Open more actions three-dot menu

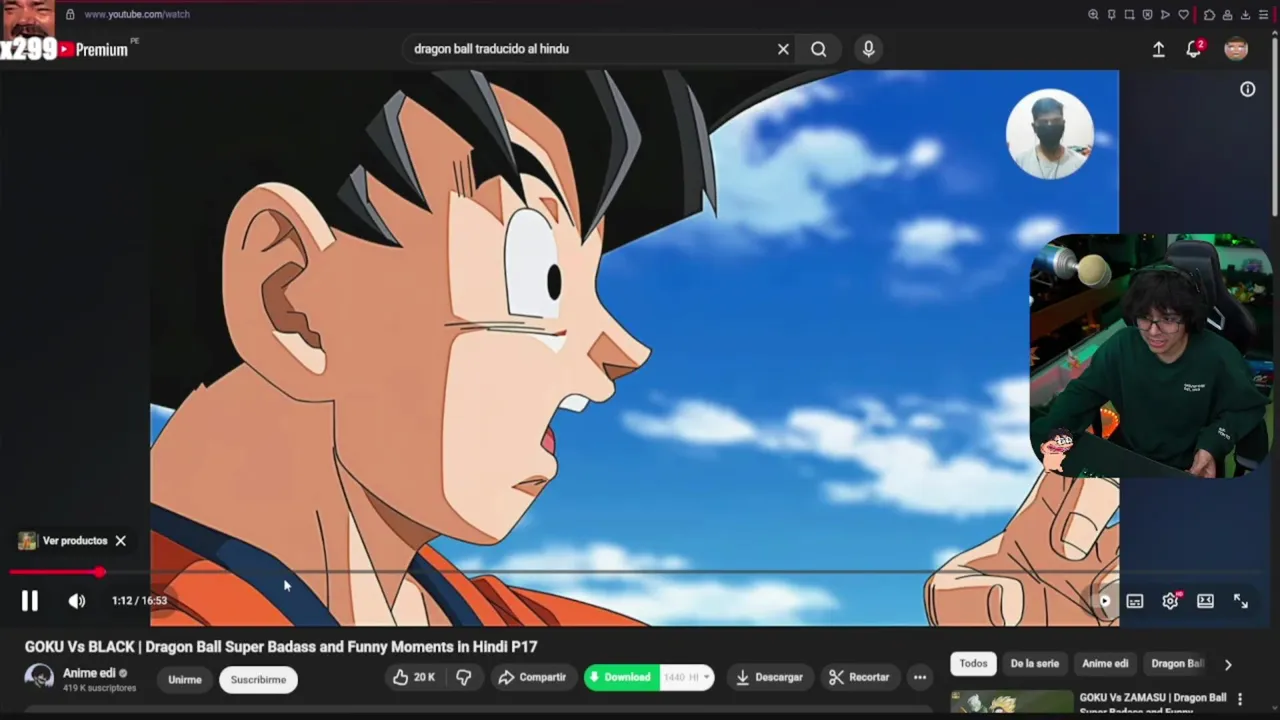pos(919,678)
